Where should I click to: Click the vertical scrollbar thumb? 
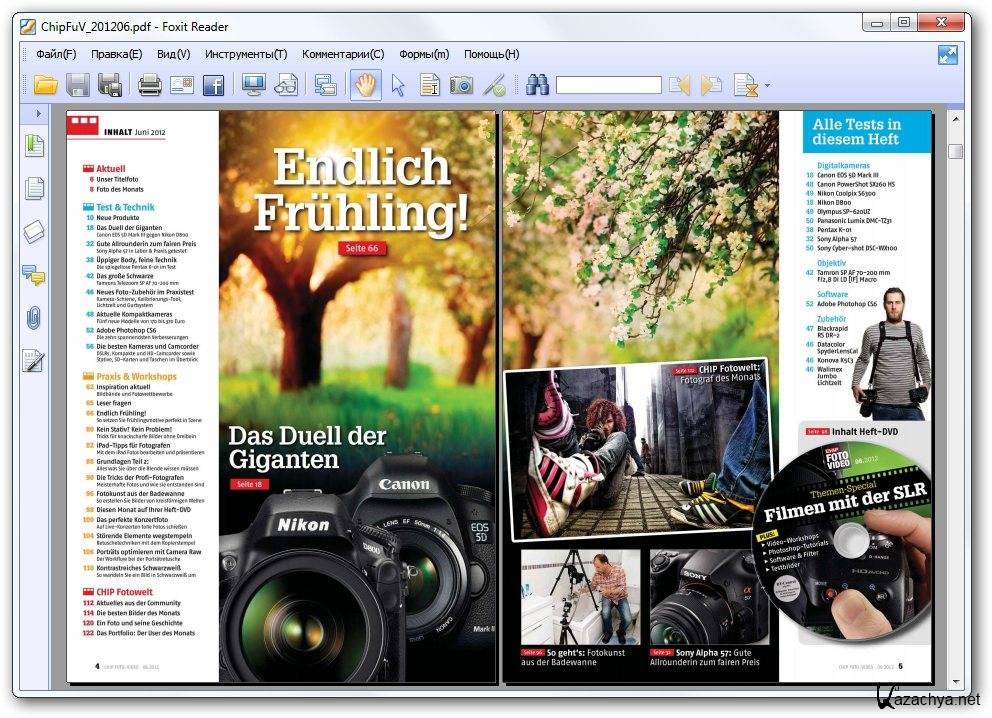[x=955, y=152]
